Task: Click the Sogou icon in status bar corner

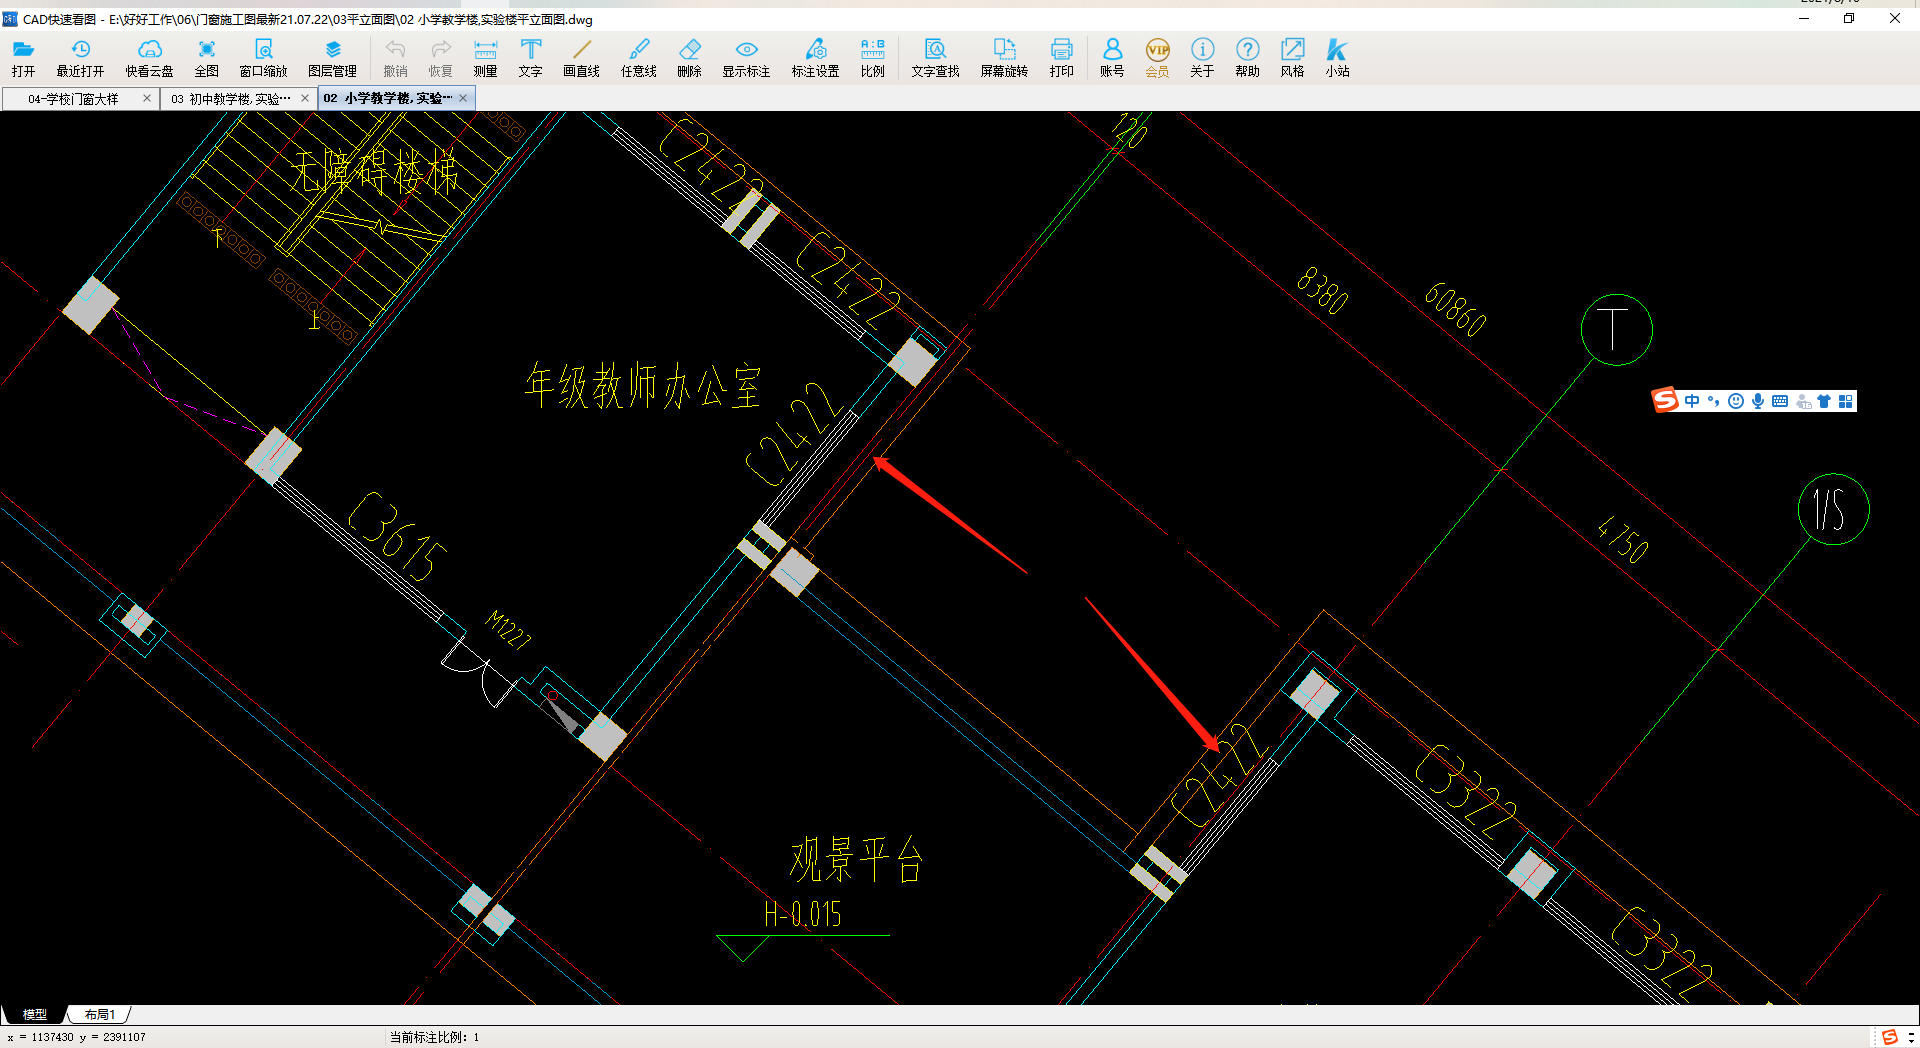Action: coord(1890,1037)
